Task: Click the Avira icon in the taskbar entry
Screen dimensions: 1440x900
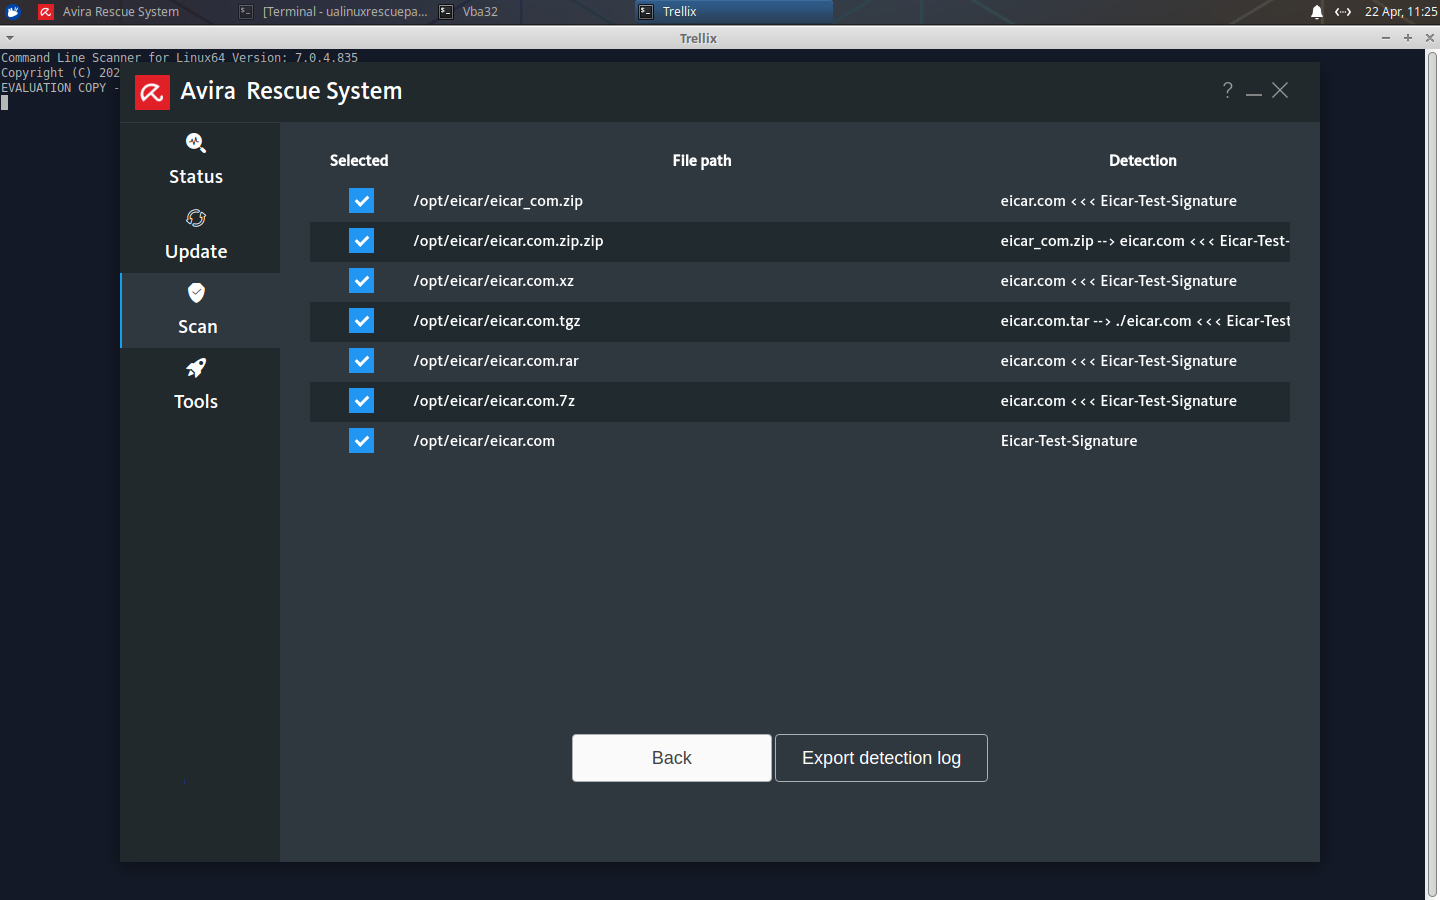Action: (46, 11)
